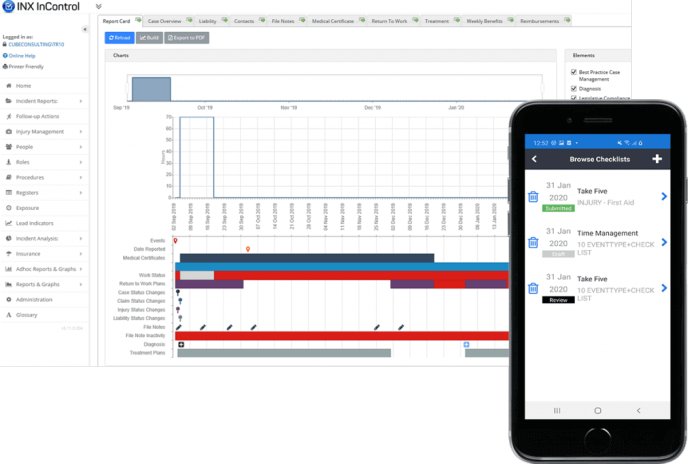Image resolution: width=696 pixels, height=464 pixels.
Task: Expand the Injury Management submenu arrow
Action: [81, 132]
